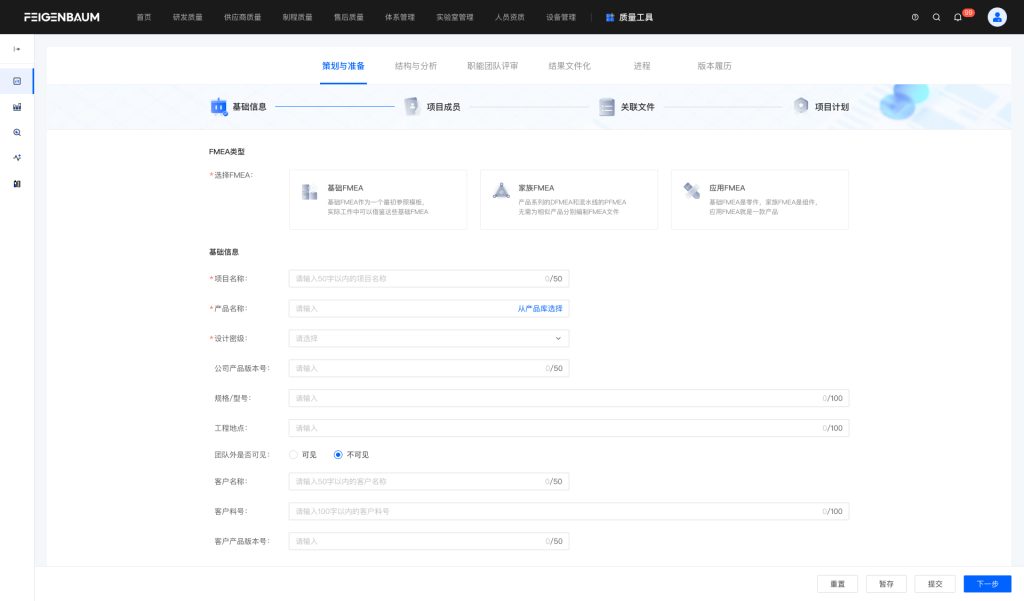
Task: Click the 重置 button
Action: (x=837, y=584)
